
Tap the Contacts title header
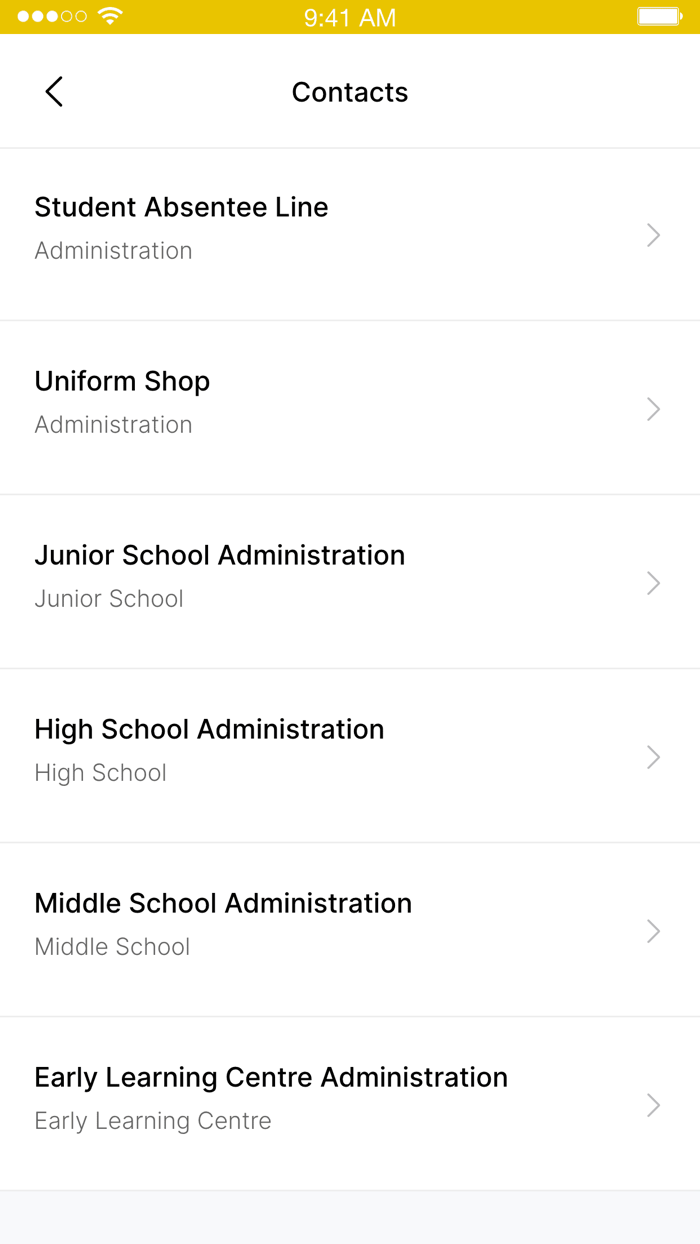350,91
